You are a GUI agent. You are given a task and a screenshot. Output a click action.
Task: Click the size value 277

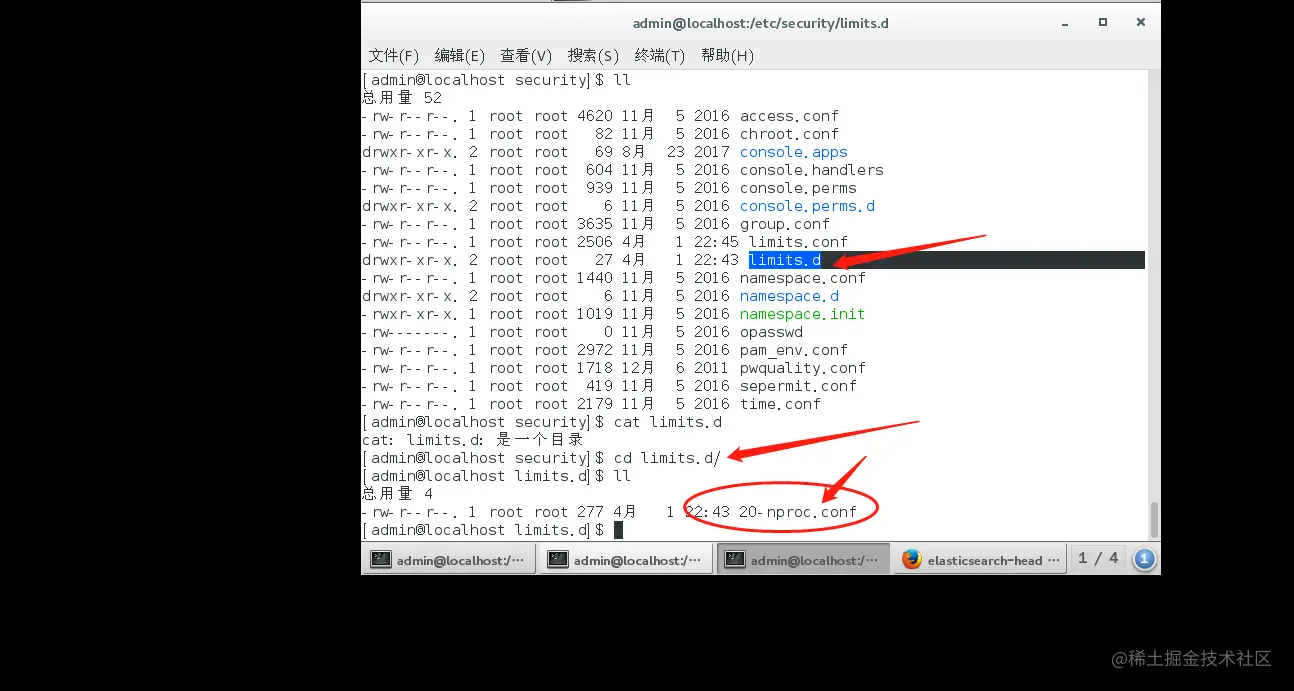click(591, 512)
